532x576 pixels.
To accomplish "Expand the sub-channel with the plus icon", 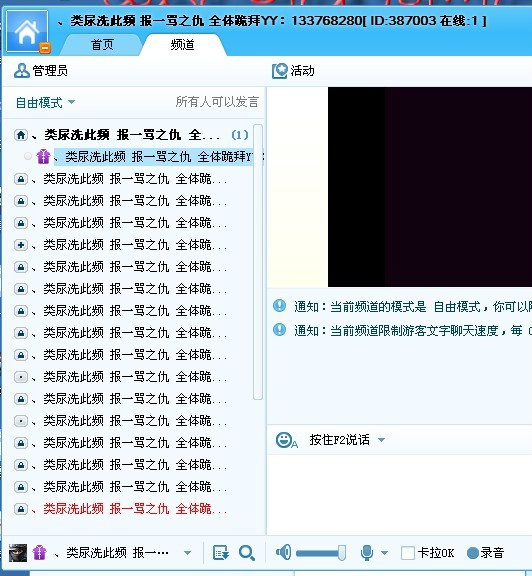I will coord(21,245).
